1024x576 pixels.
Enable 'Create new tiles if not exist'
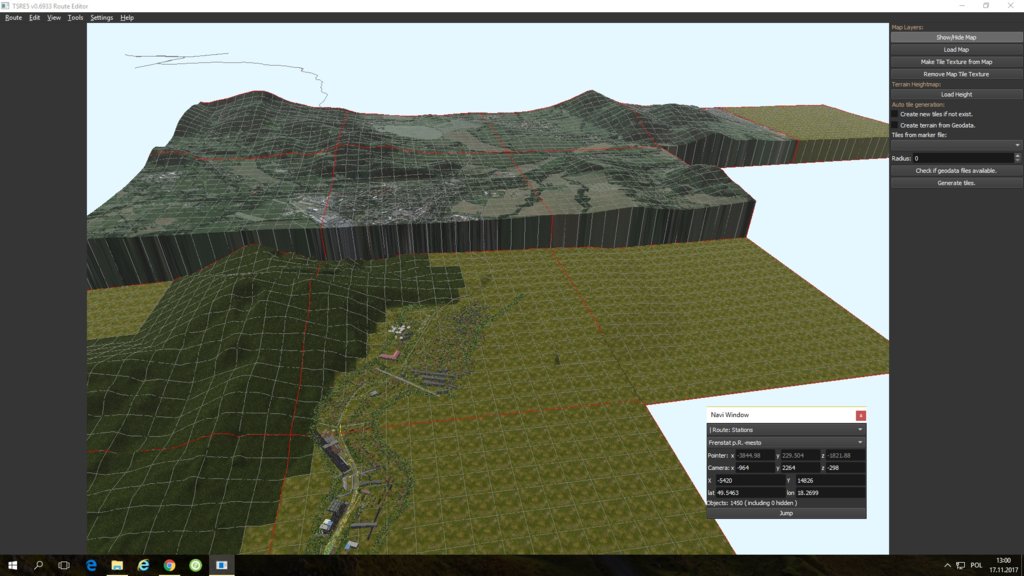click(895, 114)
